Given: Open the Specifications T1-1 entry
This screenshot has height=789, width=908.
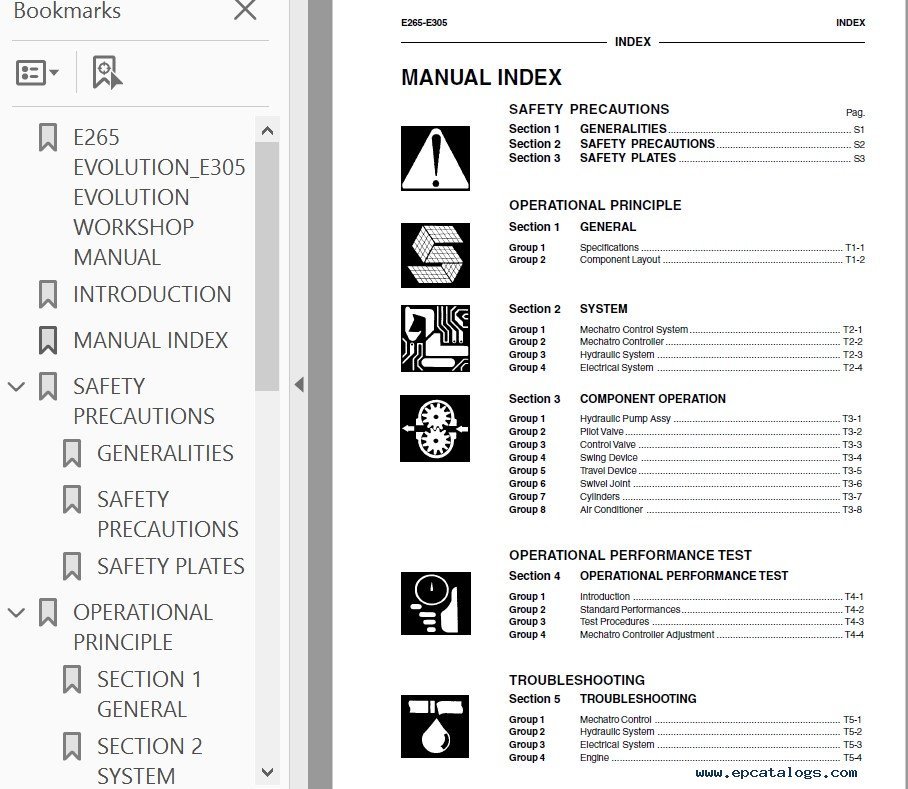Looking at the screenshot, I should point(687,247).
